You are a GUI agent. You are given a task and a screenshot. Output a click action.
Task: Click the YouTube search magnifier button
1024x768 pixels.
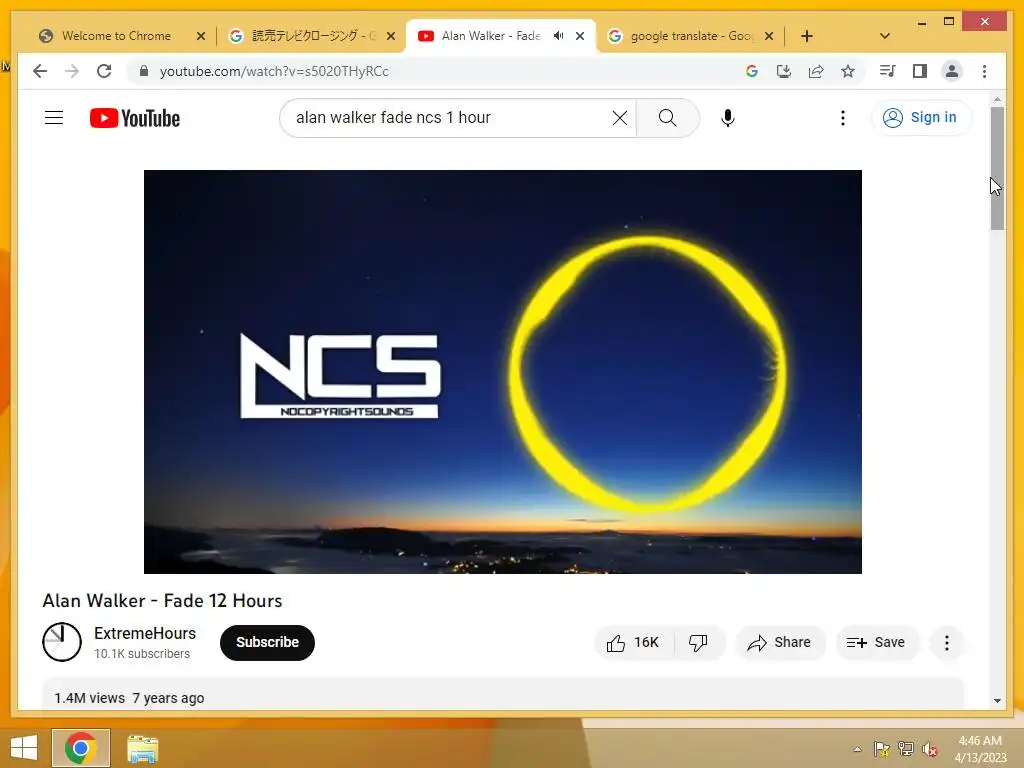(667, 118)
